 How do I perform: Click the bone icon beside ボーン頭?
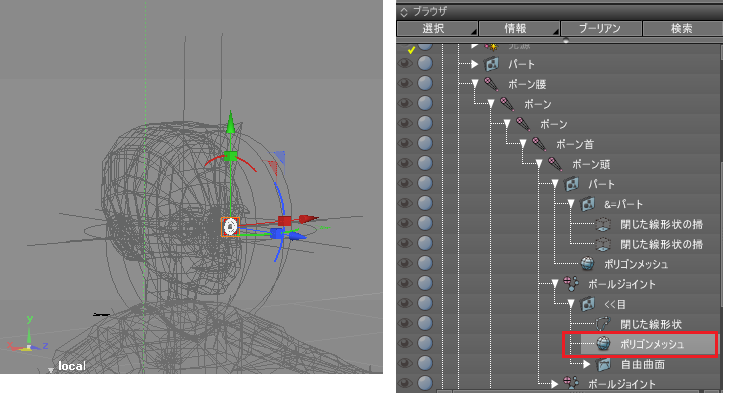pos(555,164)
